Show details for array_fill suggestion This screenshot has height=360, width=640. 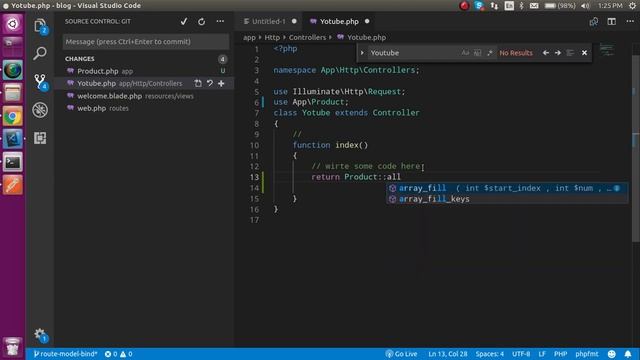617,188
